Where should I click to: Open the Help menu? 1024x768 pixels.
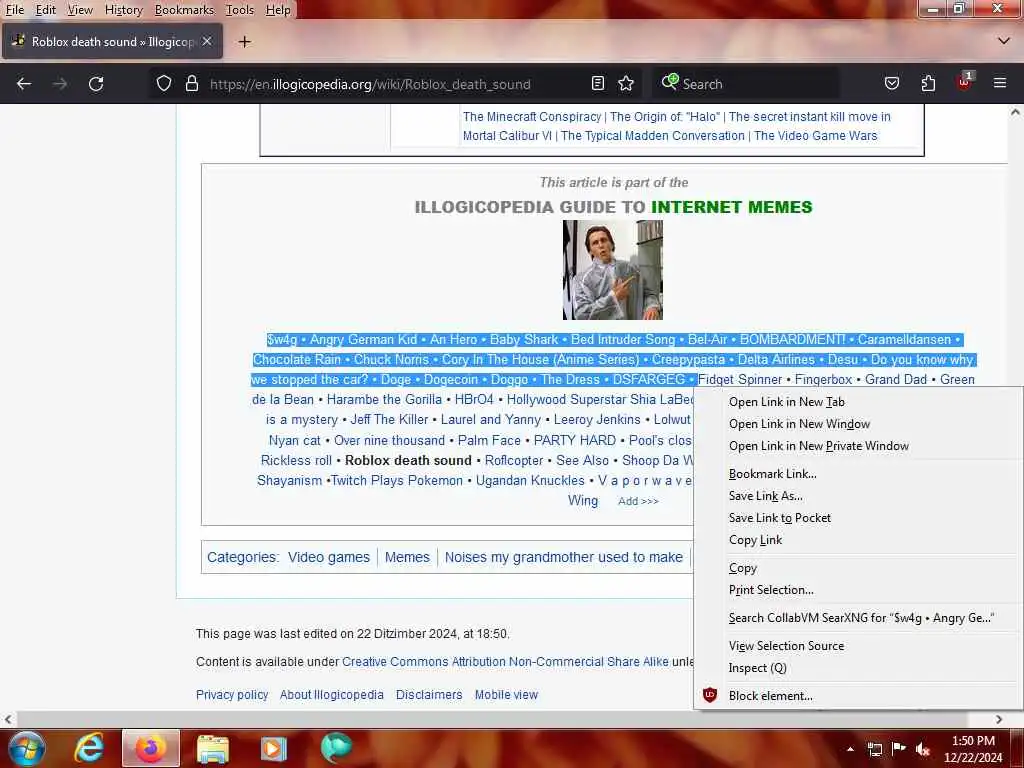pos(278,10)
